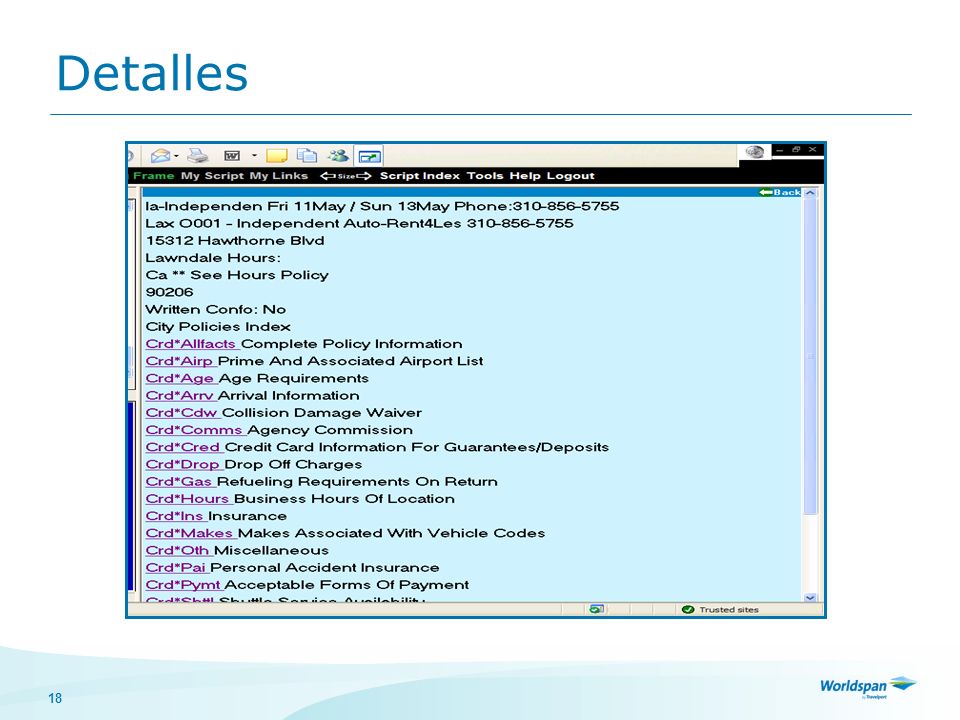Click 'Ca ** See Hours Policy' text
The image size is (960, 720).
coord(237,275)
